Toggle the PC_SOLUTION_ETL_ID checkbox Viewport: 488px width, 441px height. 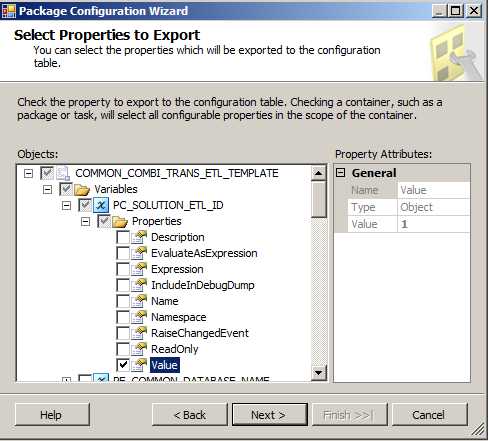pos(85,205)
